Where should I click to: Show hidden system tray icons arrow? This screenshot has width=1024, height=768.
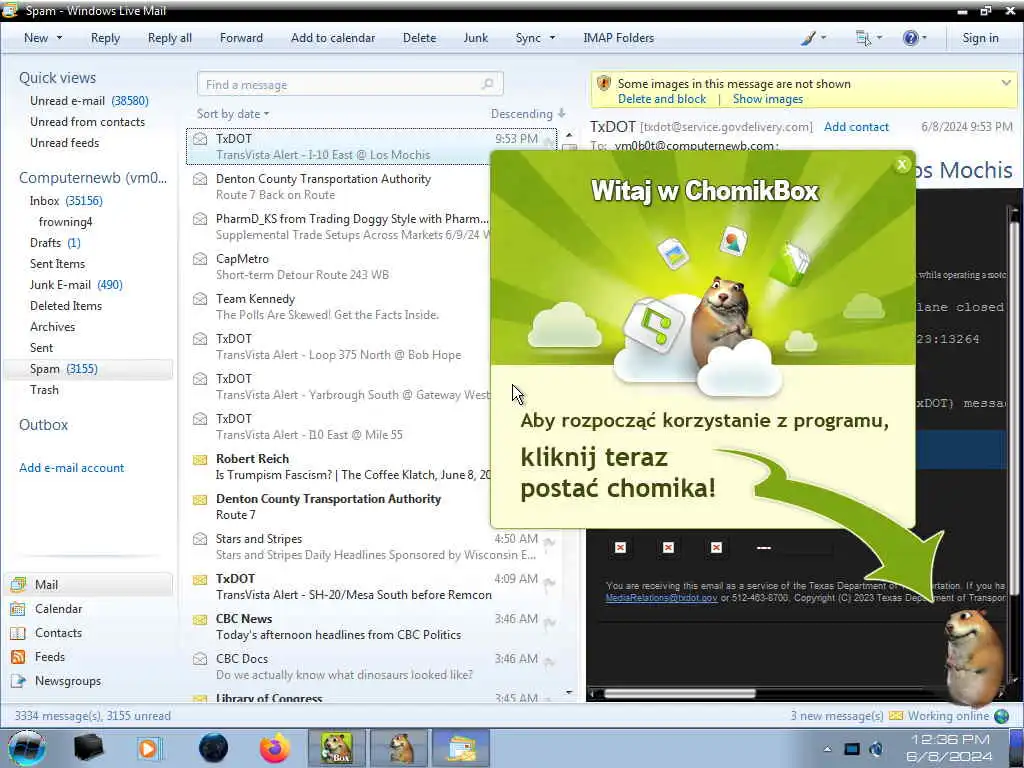(827, 749)
